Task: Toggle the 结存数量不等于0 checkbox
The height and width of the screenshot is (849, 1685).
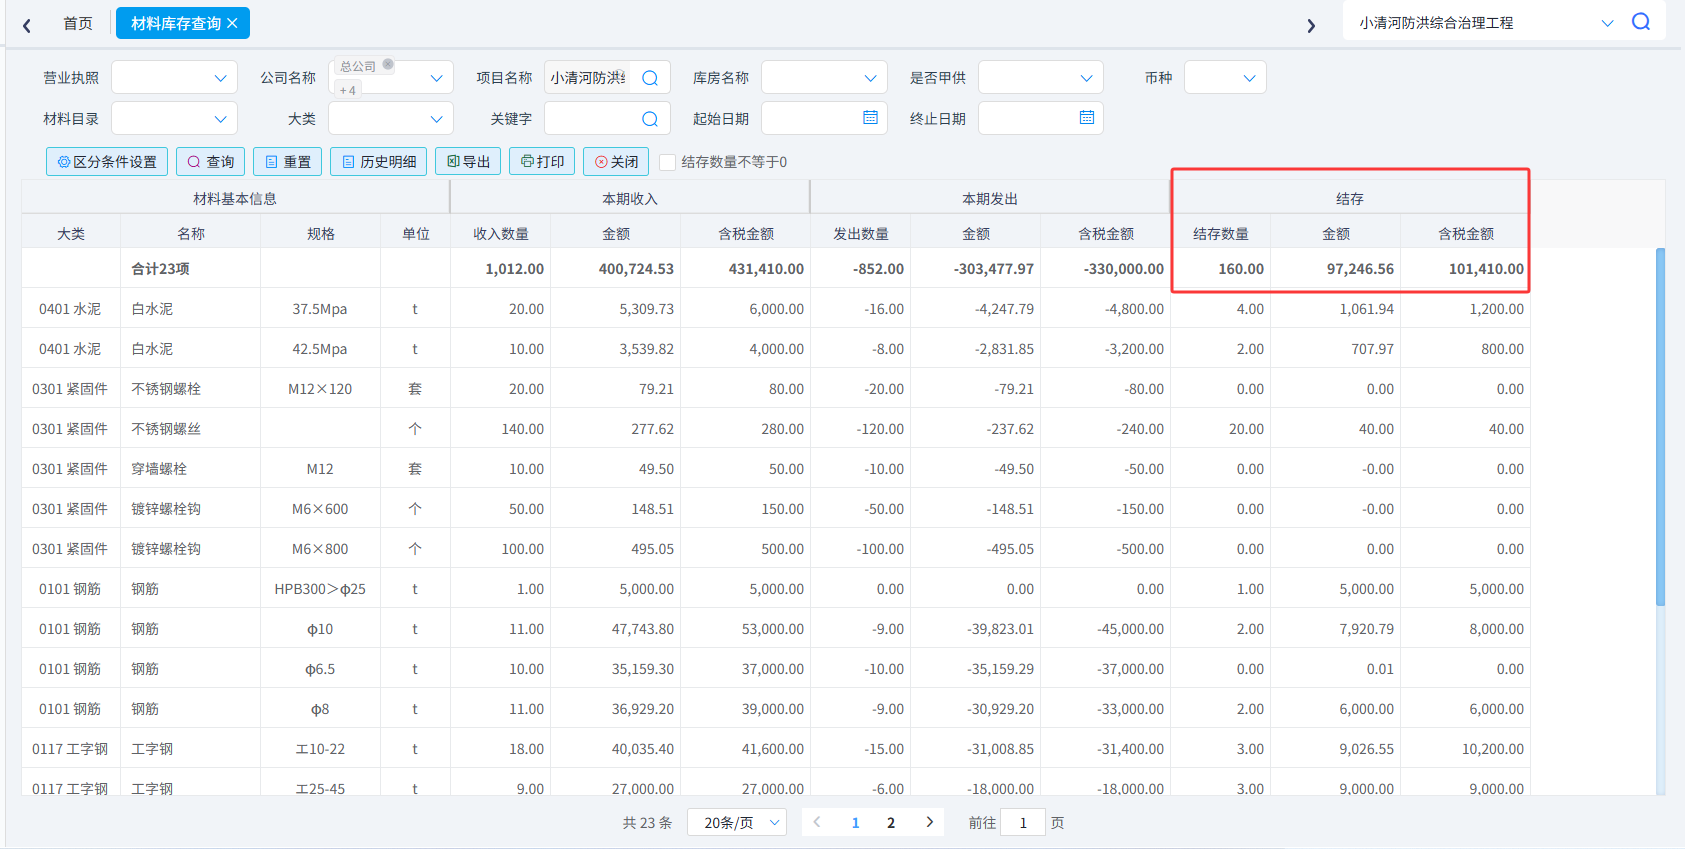Action: (x=668, y=162)
